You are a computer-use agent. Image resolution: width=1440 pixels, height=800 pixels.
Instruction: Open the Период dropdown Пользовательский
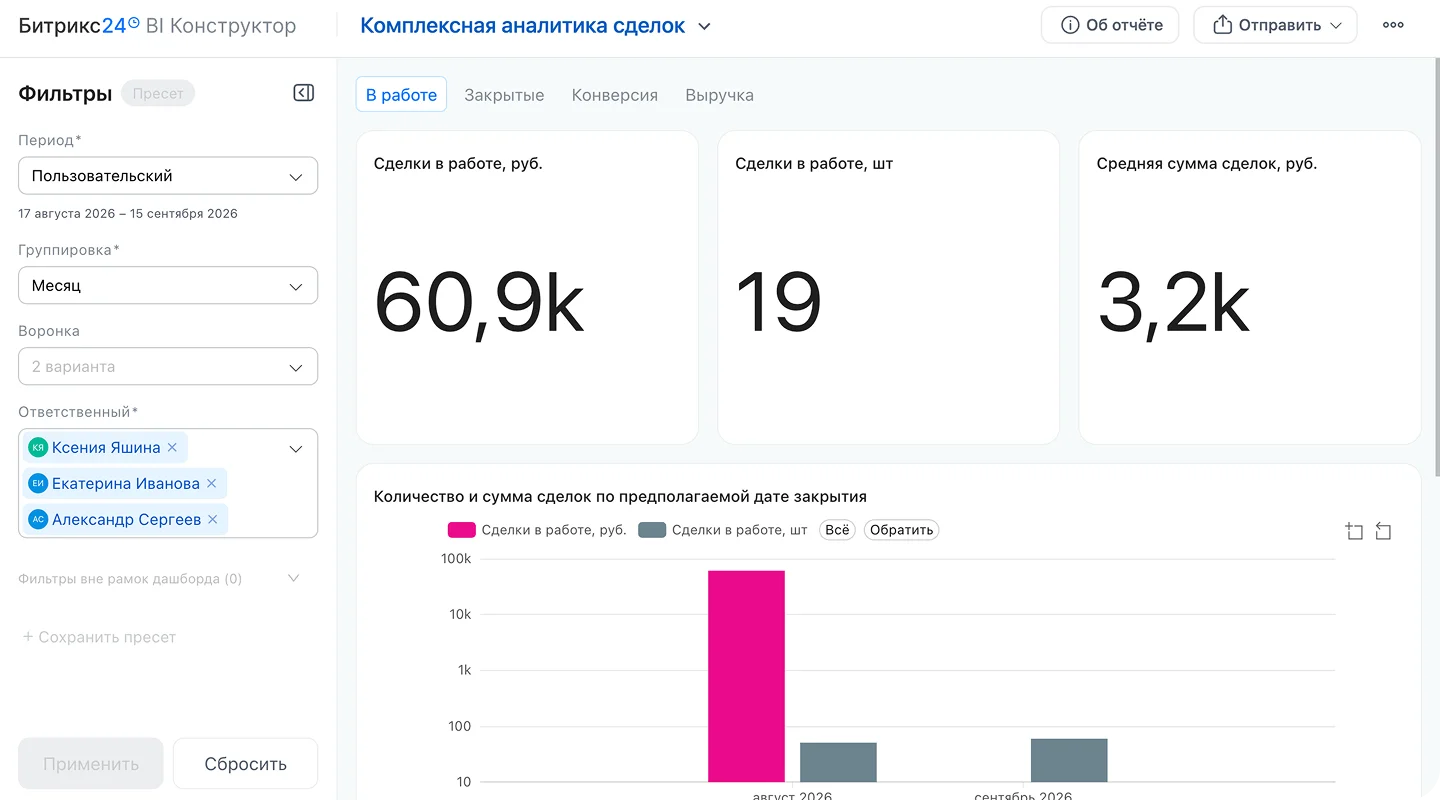click(168, 176)
